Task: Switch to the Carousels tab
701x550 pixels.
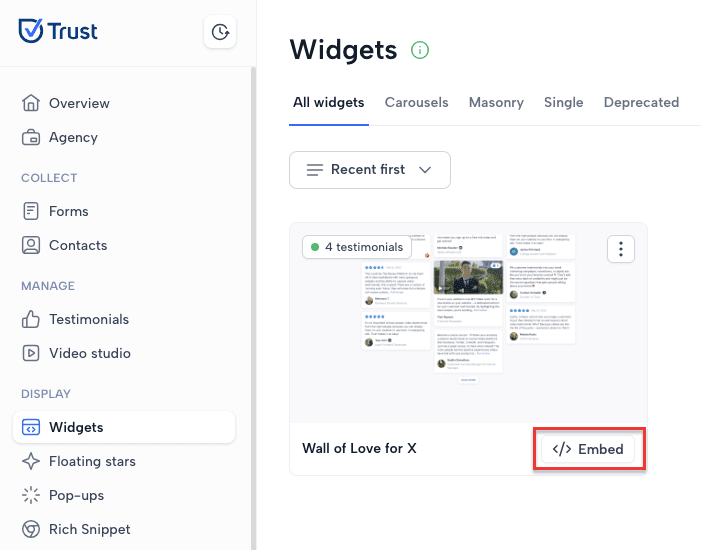Action: (416, 102)
